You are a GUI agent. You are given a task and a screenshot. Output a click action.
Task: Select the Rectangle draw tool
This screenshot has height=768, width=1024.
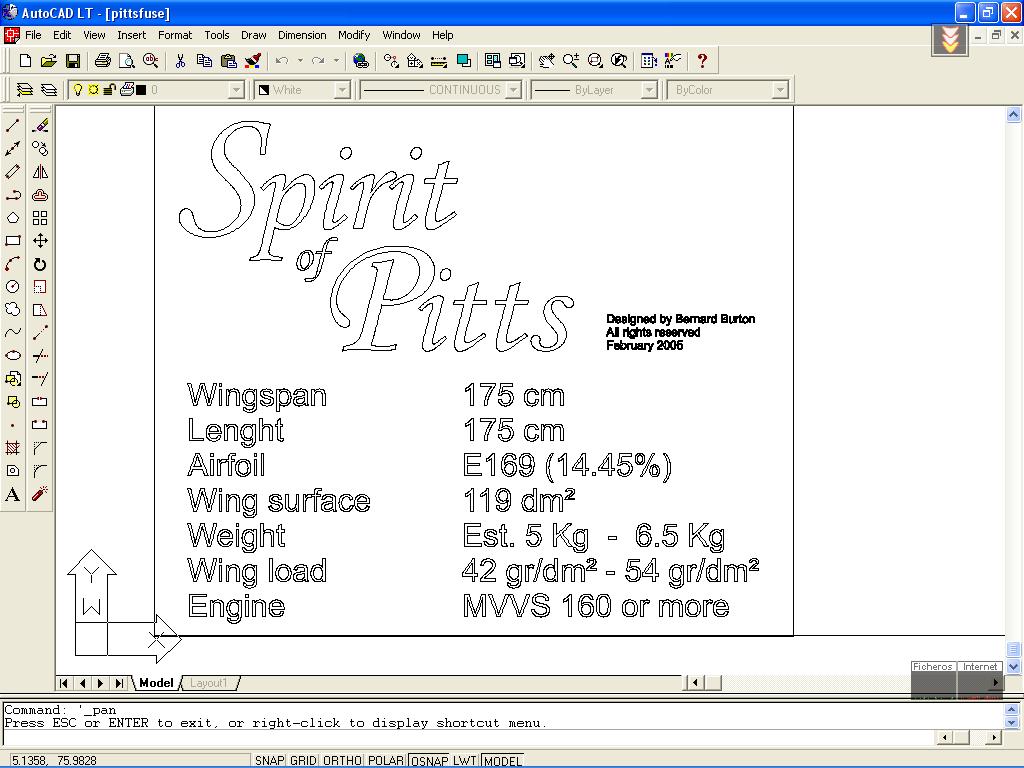13,241
